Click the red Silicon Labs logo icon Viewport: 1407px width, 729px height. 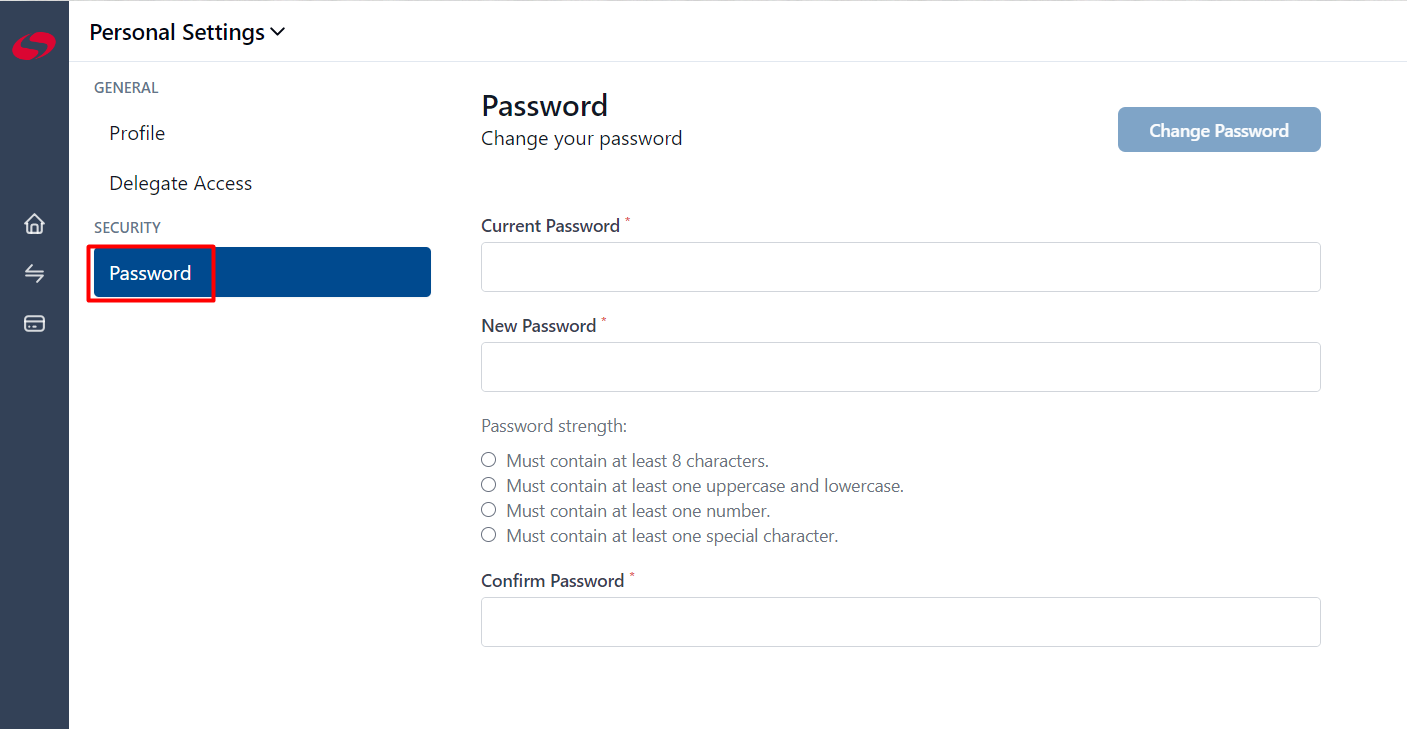[x=34, y=45]
